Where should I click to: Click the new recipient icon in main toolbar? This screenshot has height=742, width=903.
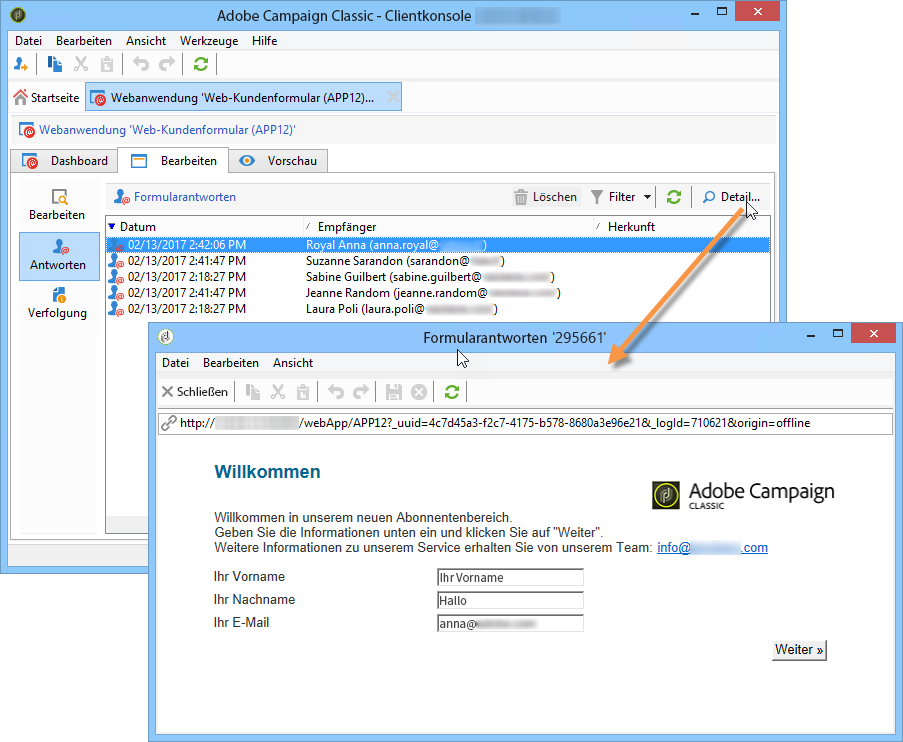[21, 64]
